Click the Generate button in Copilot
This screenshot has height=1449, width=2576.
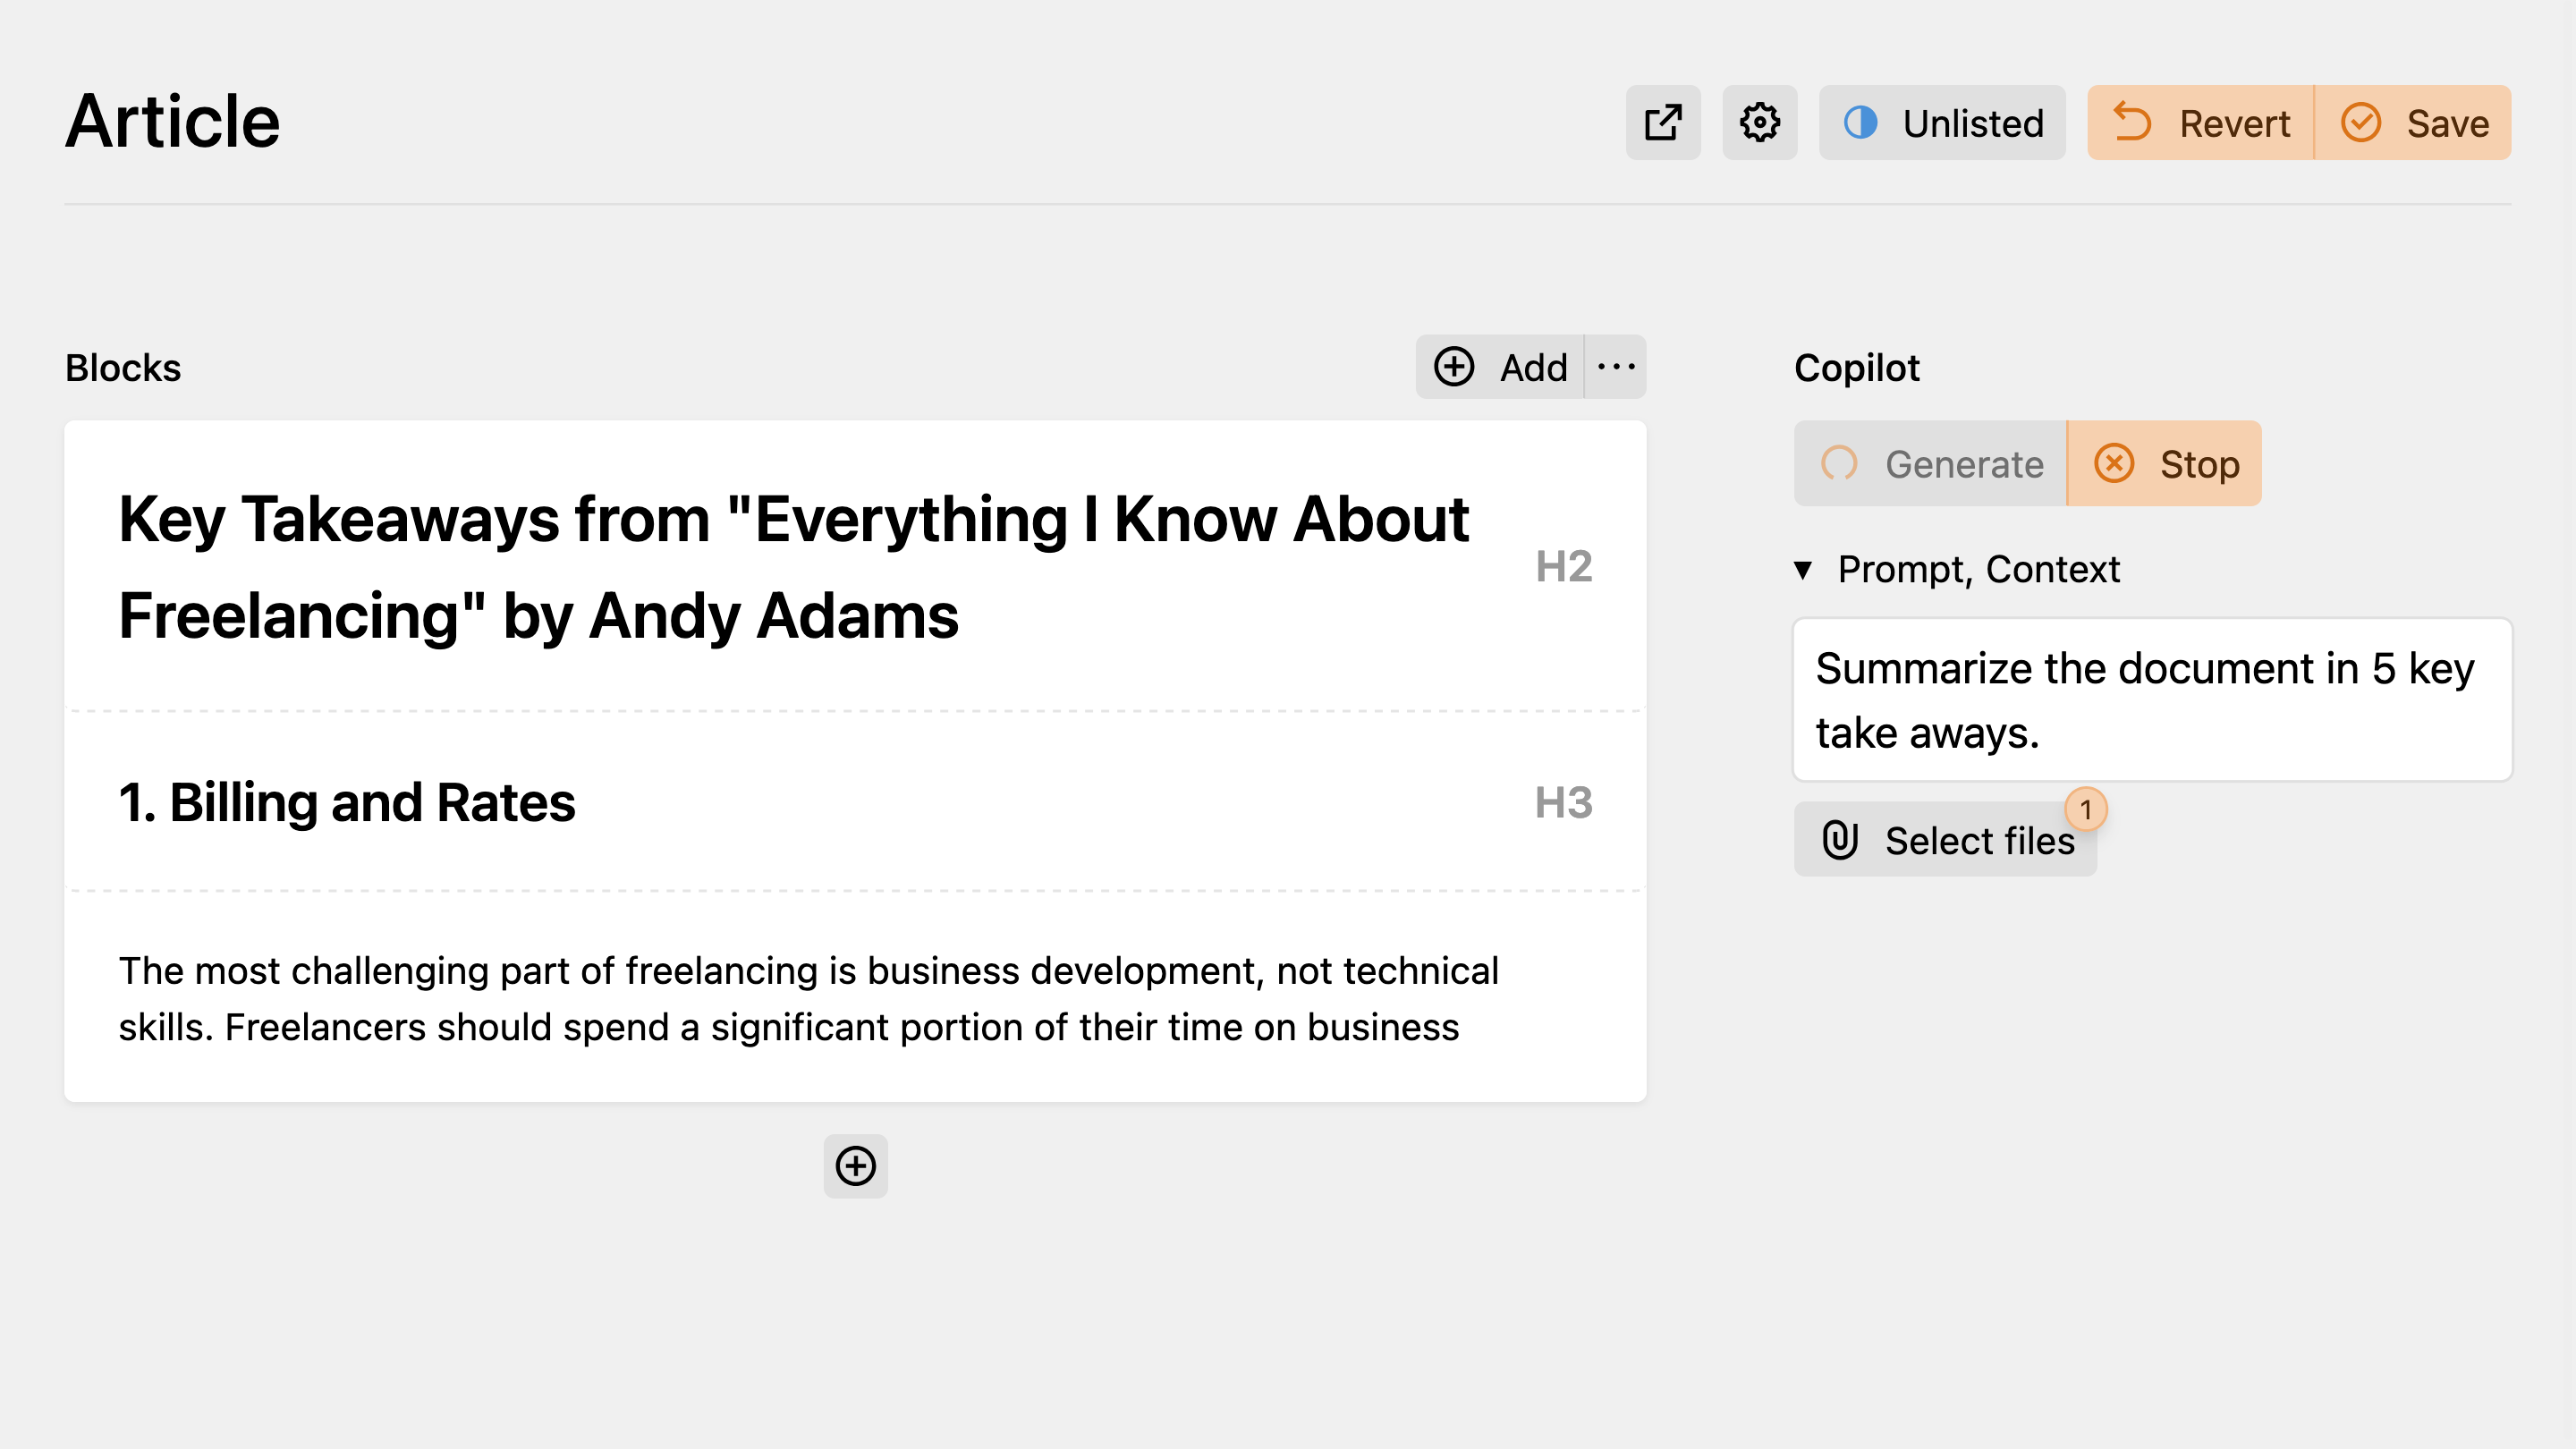(1930, 463)
